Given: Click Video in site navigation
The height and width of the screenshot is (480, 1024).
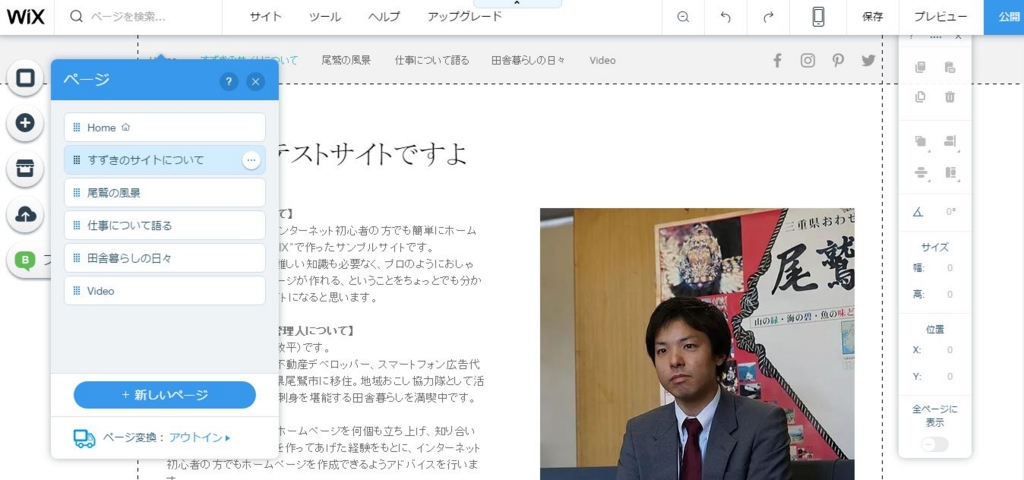Looking at the screenshot, I should [602, 60].
